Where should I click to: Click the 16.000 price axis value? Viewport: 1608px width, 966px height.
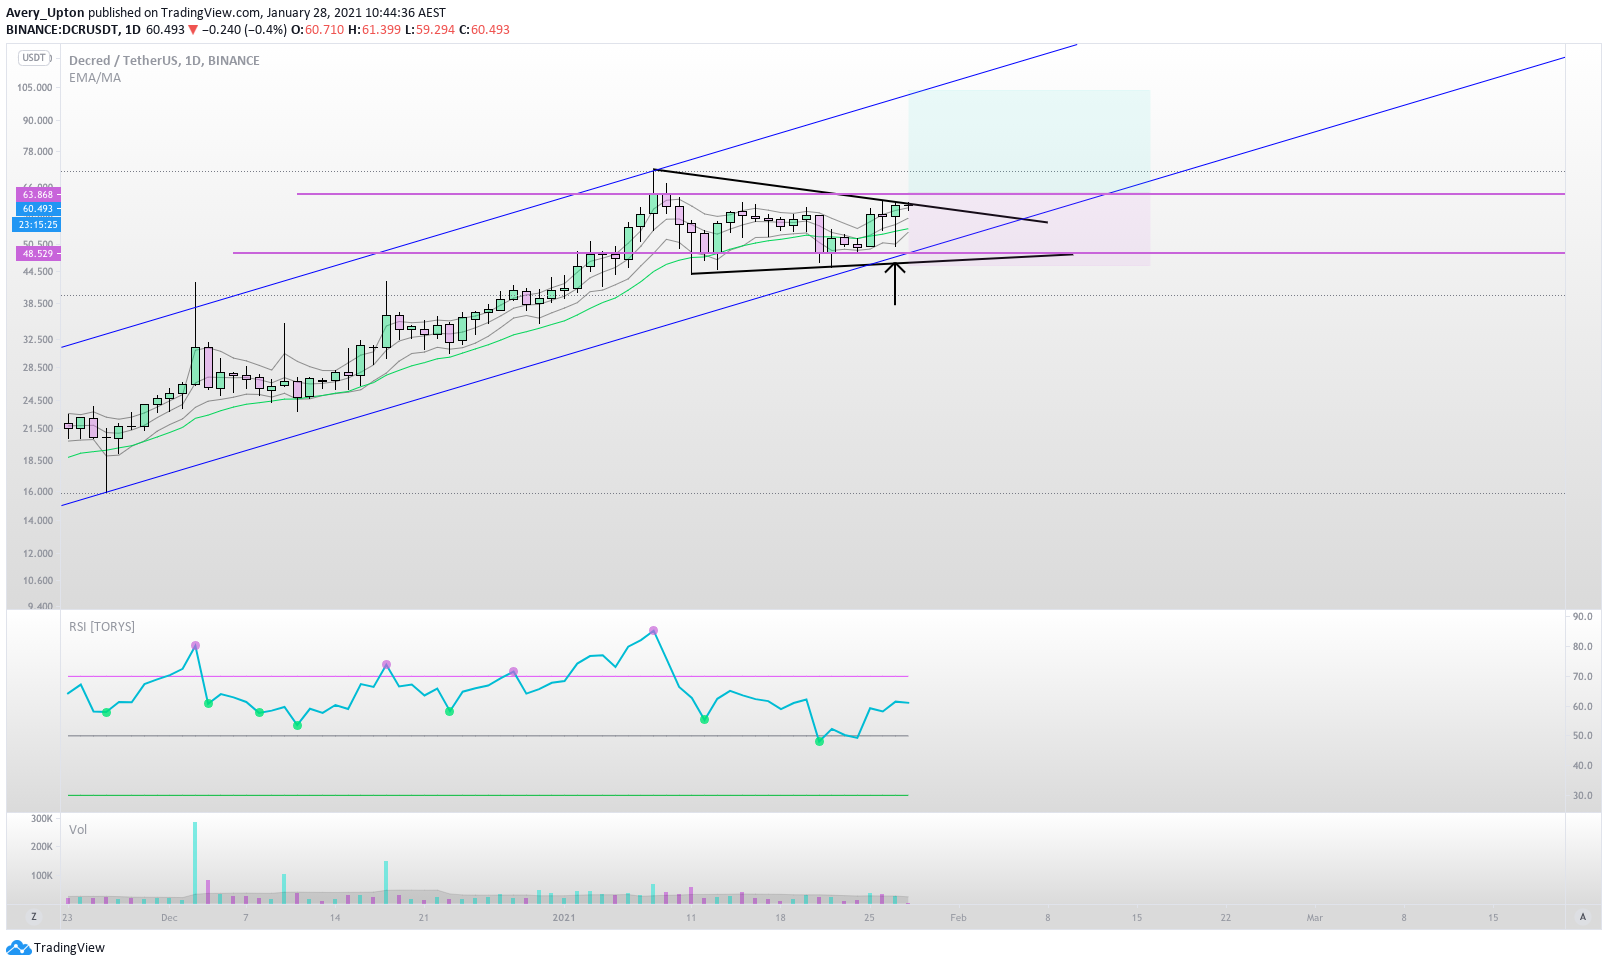point(38,492)
